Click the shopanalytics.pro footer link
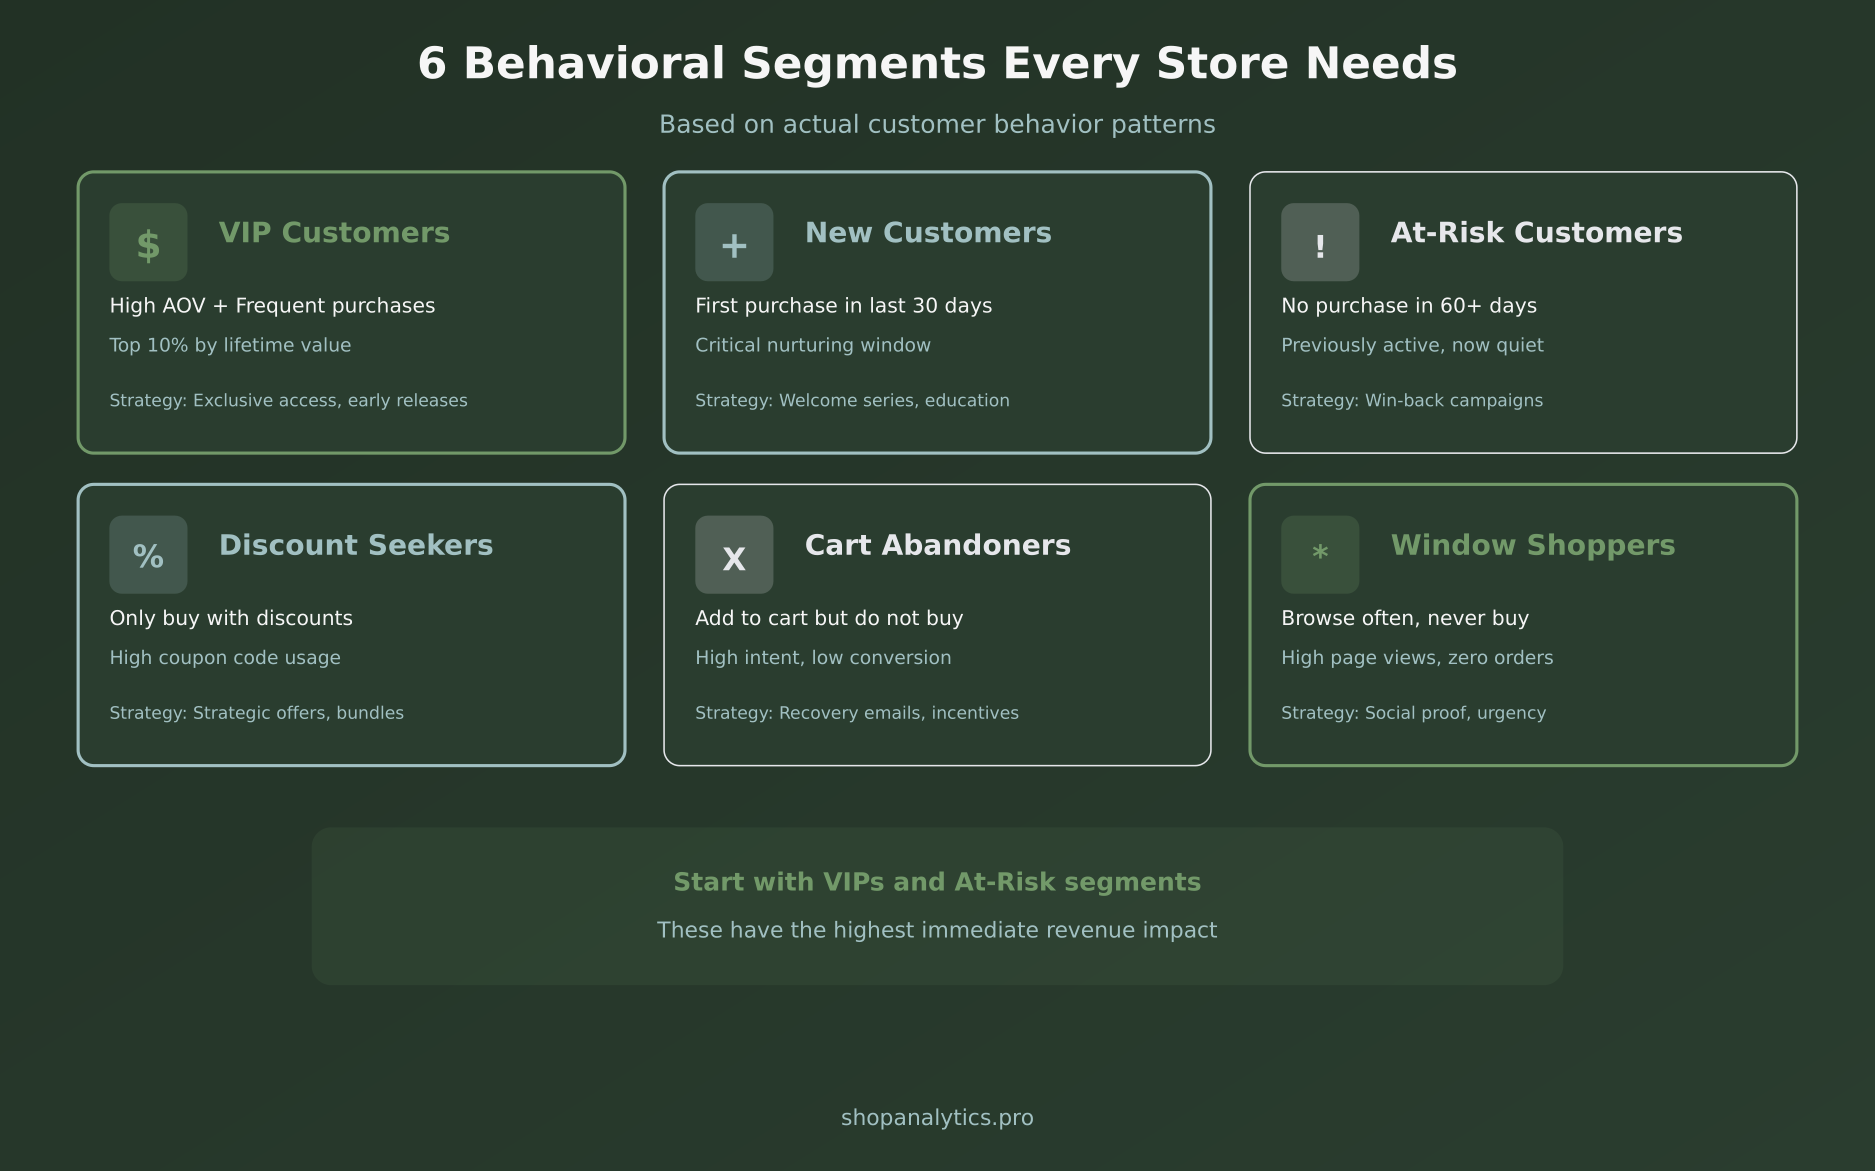The height and width of the screenshot is (1171, 1875). tap(936, 1118)
